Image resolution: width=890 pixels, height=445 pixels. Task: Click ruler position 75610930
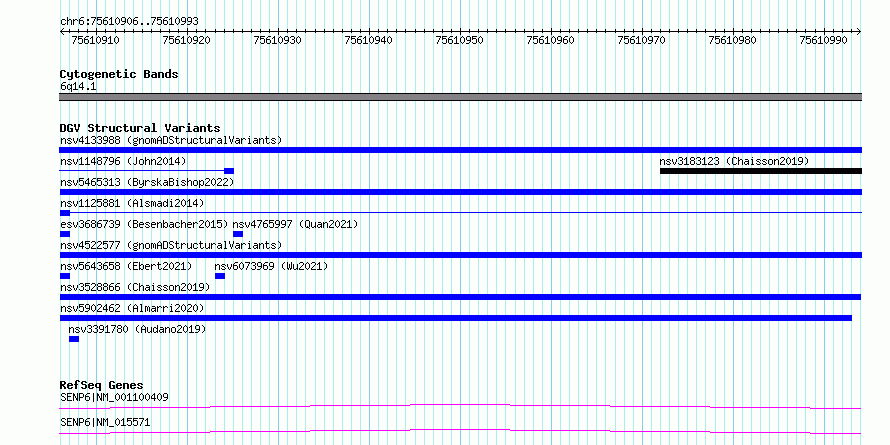tap(278, 40)
